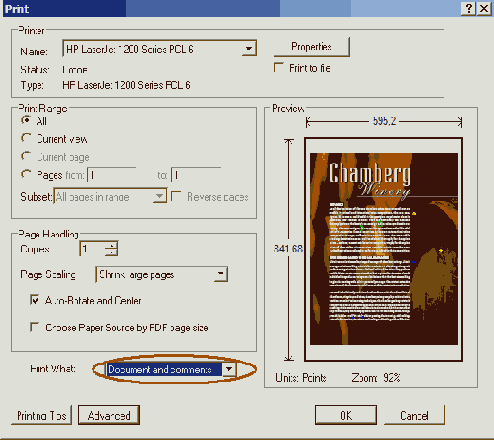The height and width of the screenshot is (440, 494).
Task: Toggle Reverse pages checkbox
Action: click(x=176, y=196)
